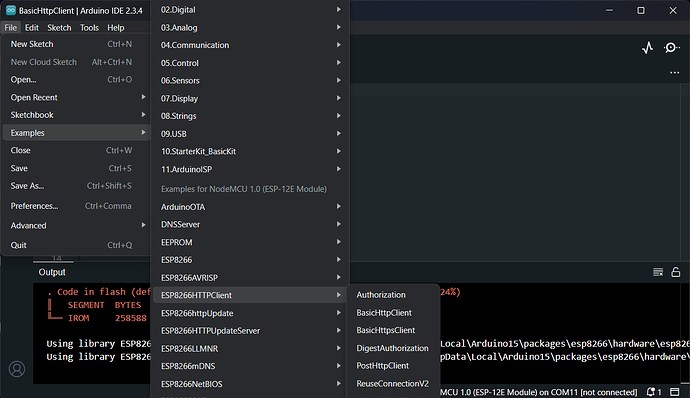Click the Arduino IDE logo in title bar
Image resolution: width=690 pixels, height=398 pixels.
[x=11, y=11]
